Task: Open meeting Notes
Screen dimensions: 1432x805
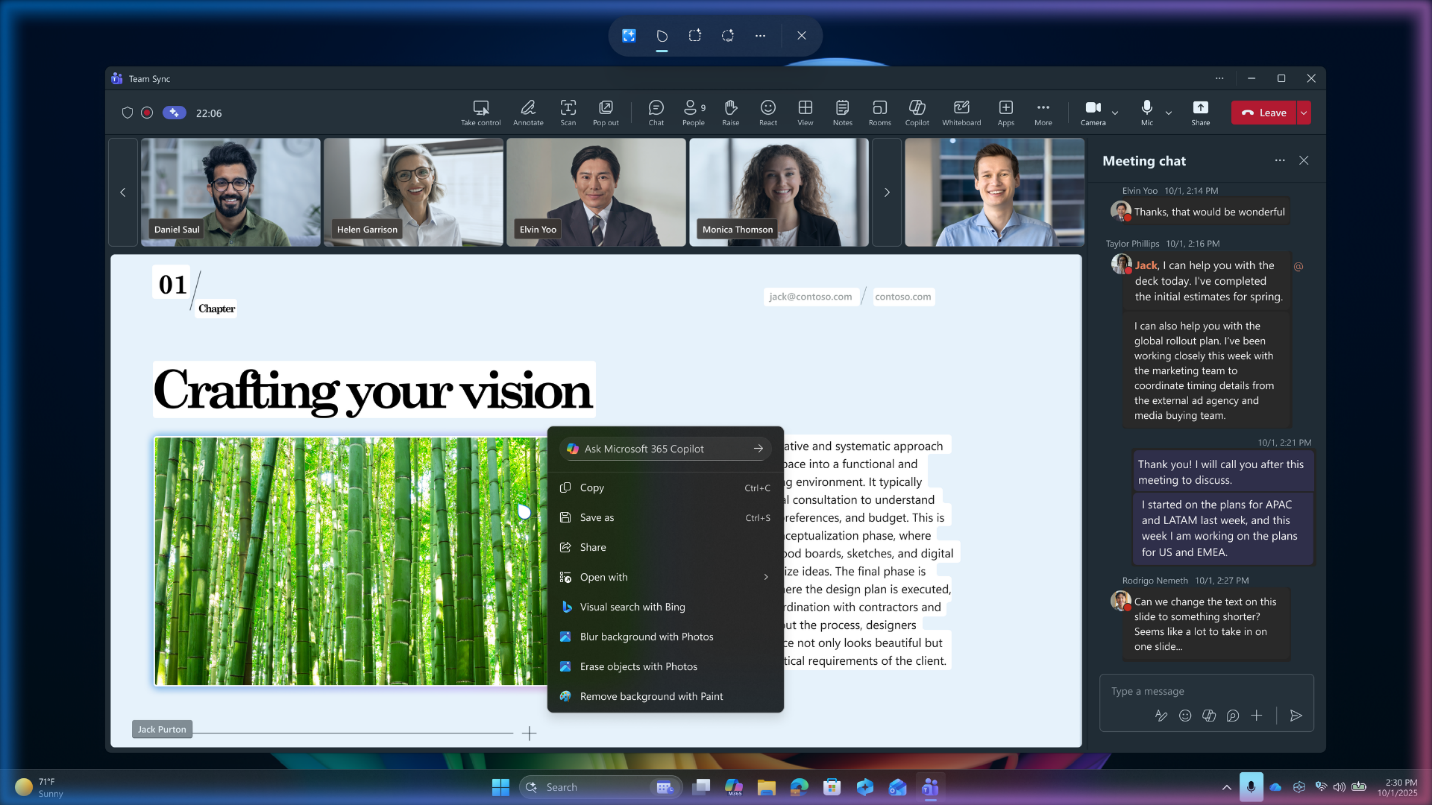Action: 842,112
